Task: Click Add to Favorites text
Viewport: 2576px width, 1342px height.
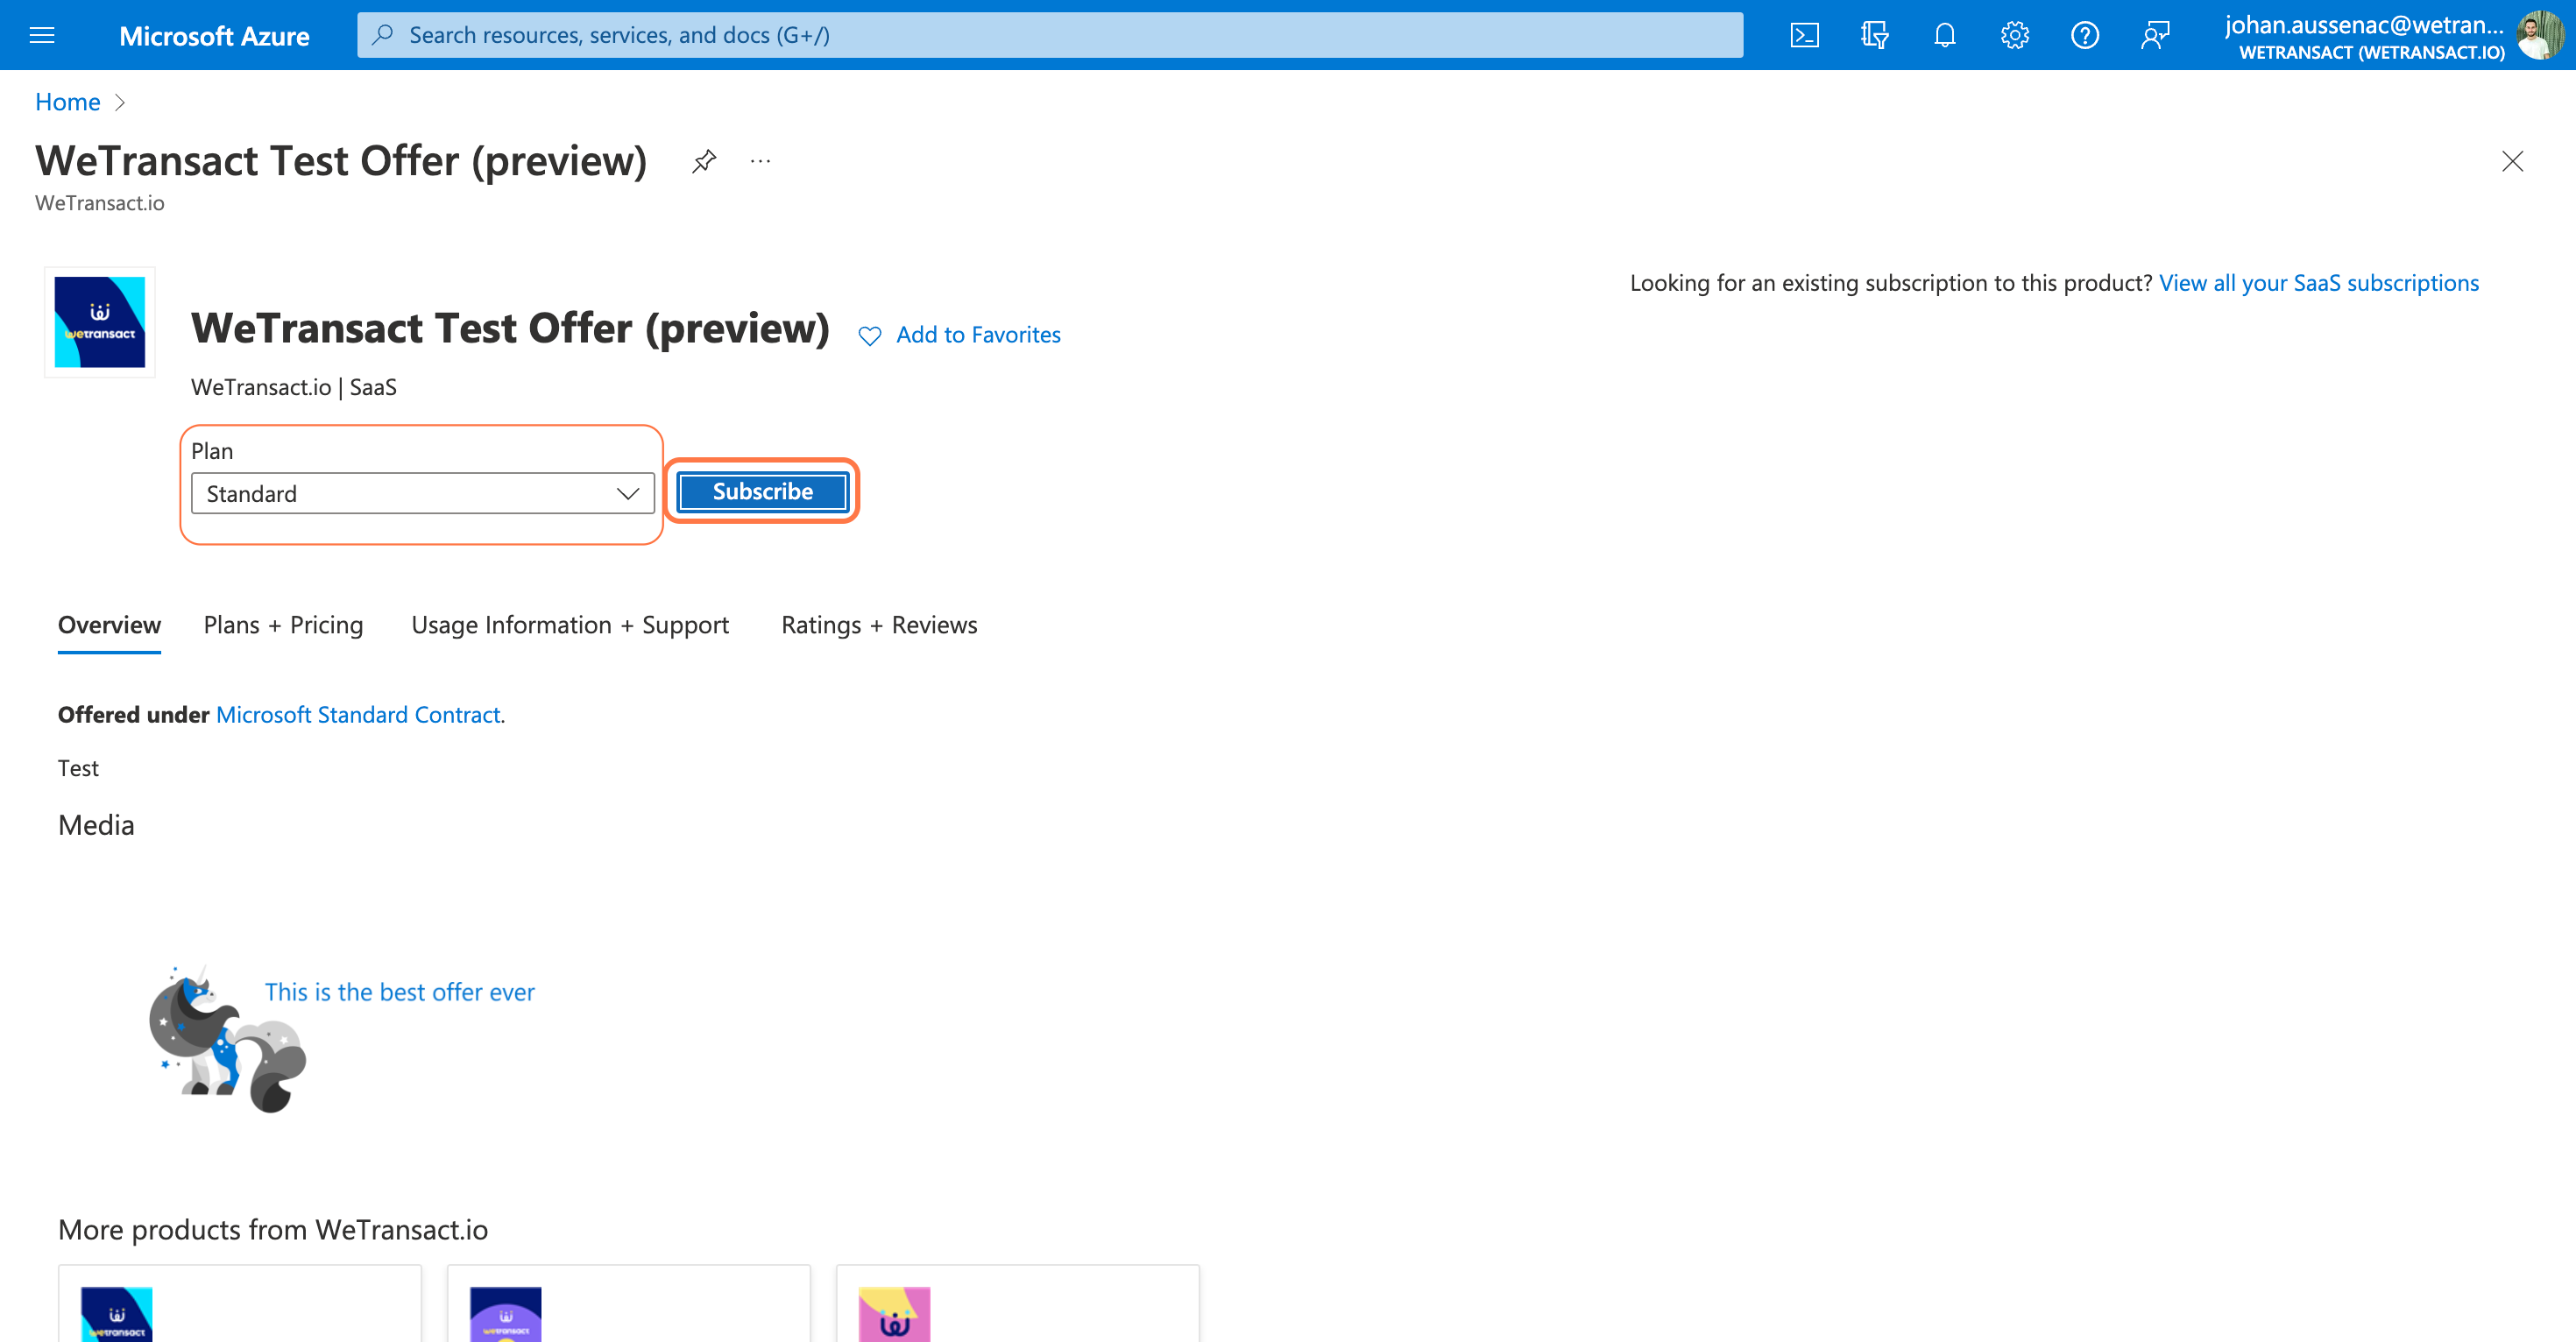Action: 978,335
